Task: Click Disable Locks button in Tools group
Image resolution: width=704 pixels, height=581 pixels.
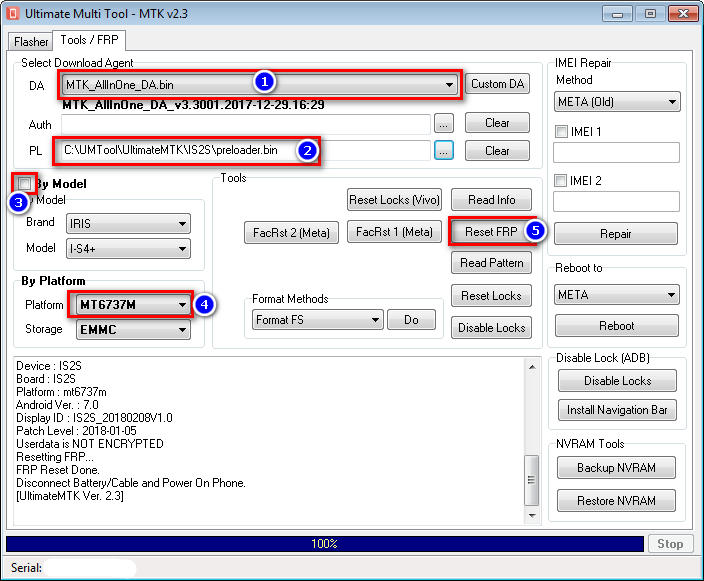Action: pyautogui.click(x=491, y=328)
